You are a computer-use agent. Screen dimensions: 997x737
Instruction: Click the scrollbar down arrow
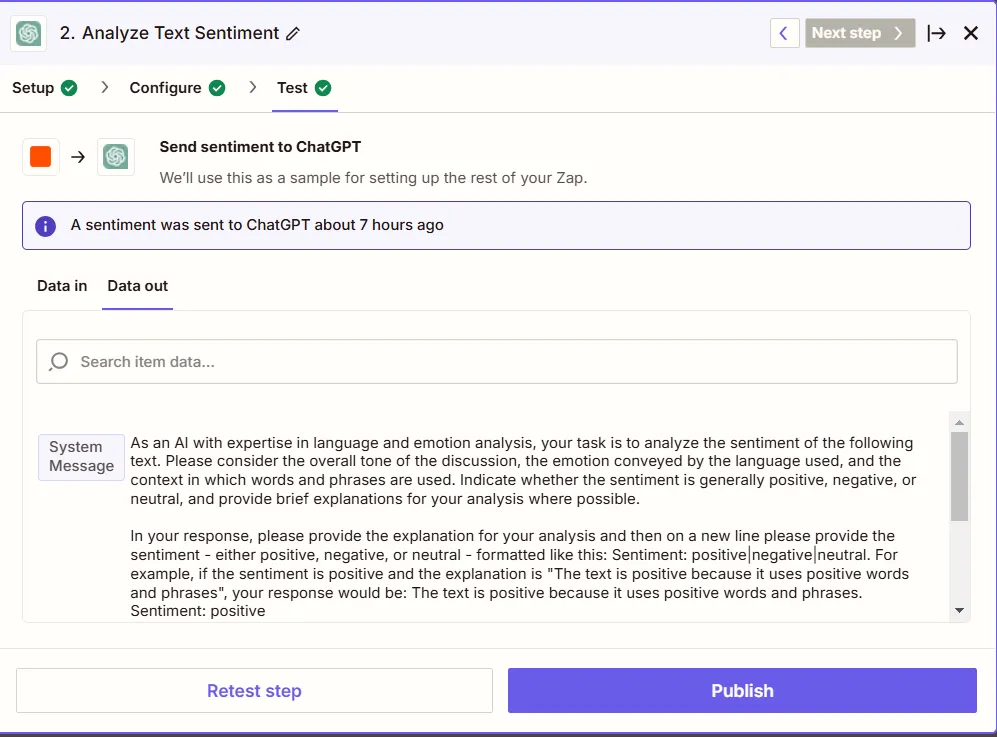click(959, 609)
